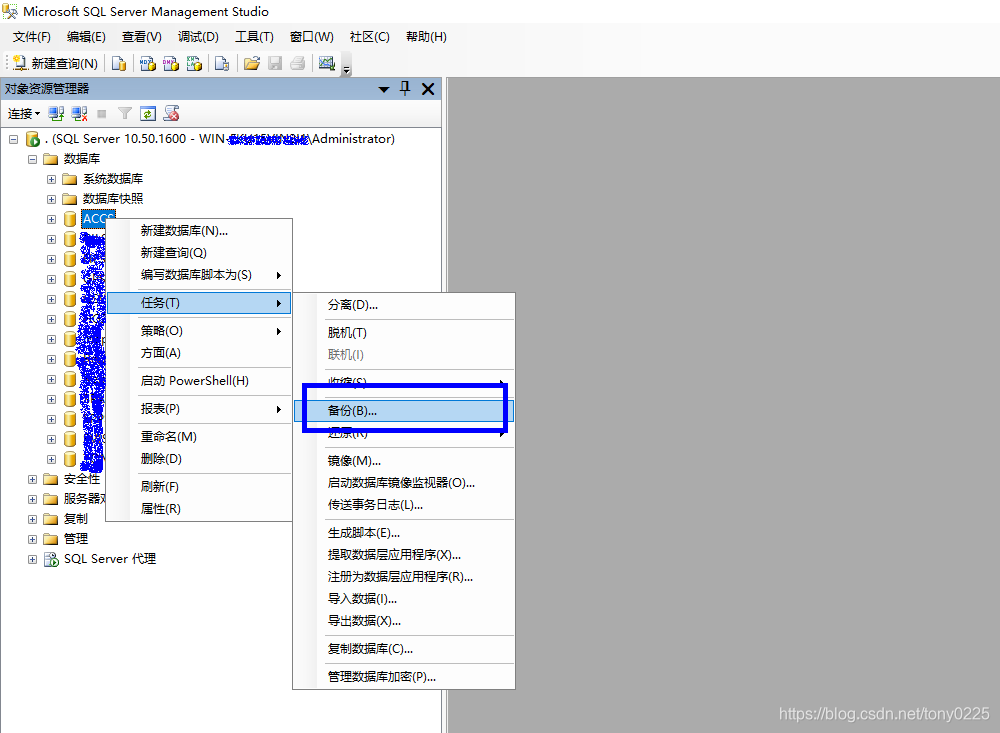Choose 属性(R) in context menu
The image size is (1000, 733).
pyautogui.click(x=199, y=509)
